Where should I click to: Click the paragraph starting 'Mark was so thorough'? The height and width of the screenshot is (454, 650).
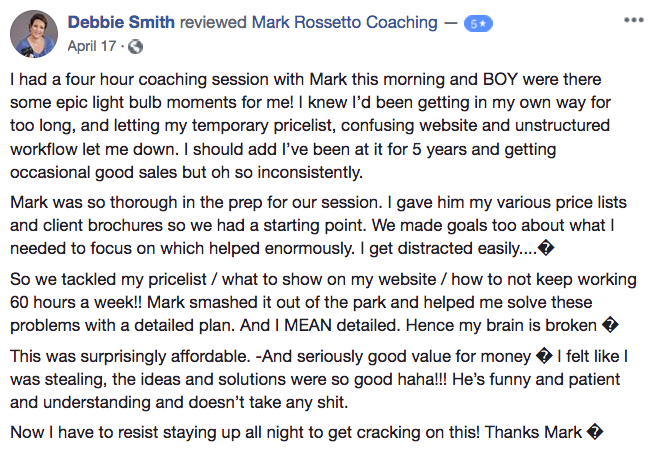(318, 225)
